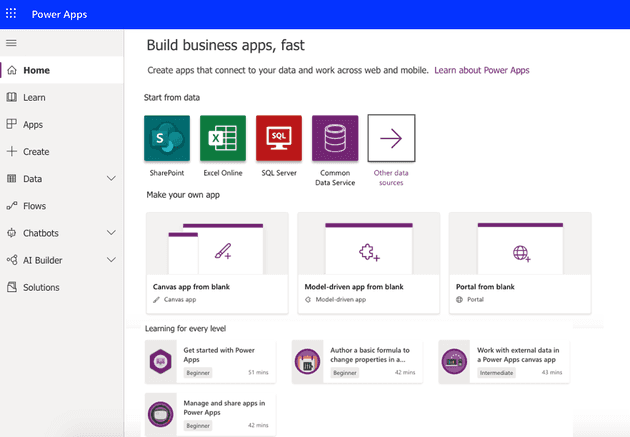Viewport: 630px width, 437px height.
Task: Click the Work with external data module icon
Action: (x=454, y=361)
